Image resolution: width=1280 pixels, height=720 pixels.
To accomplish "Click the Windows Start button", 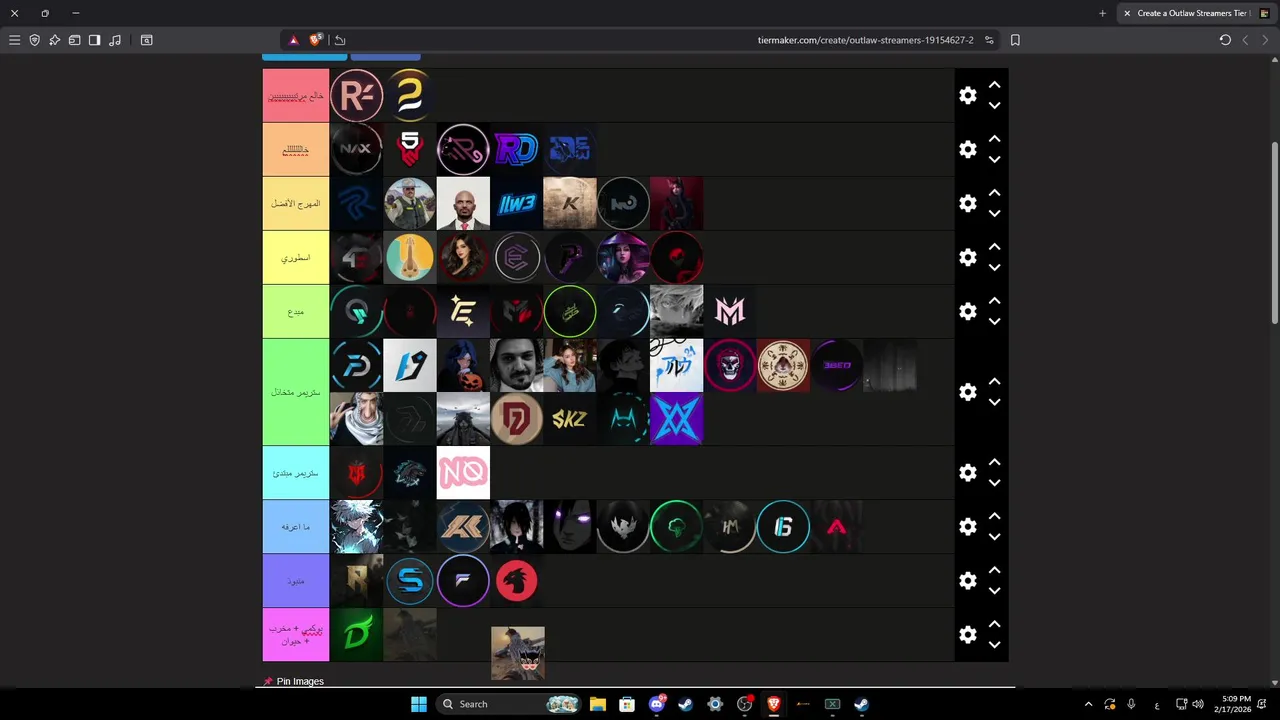I will 418,704.
